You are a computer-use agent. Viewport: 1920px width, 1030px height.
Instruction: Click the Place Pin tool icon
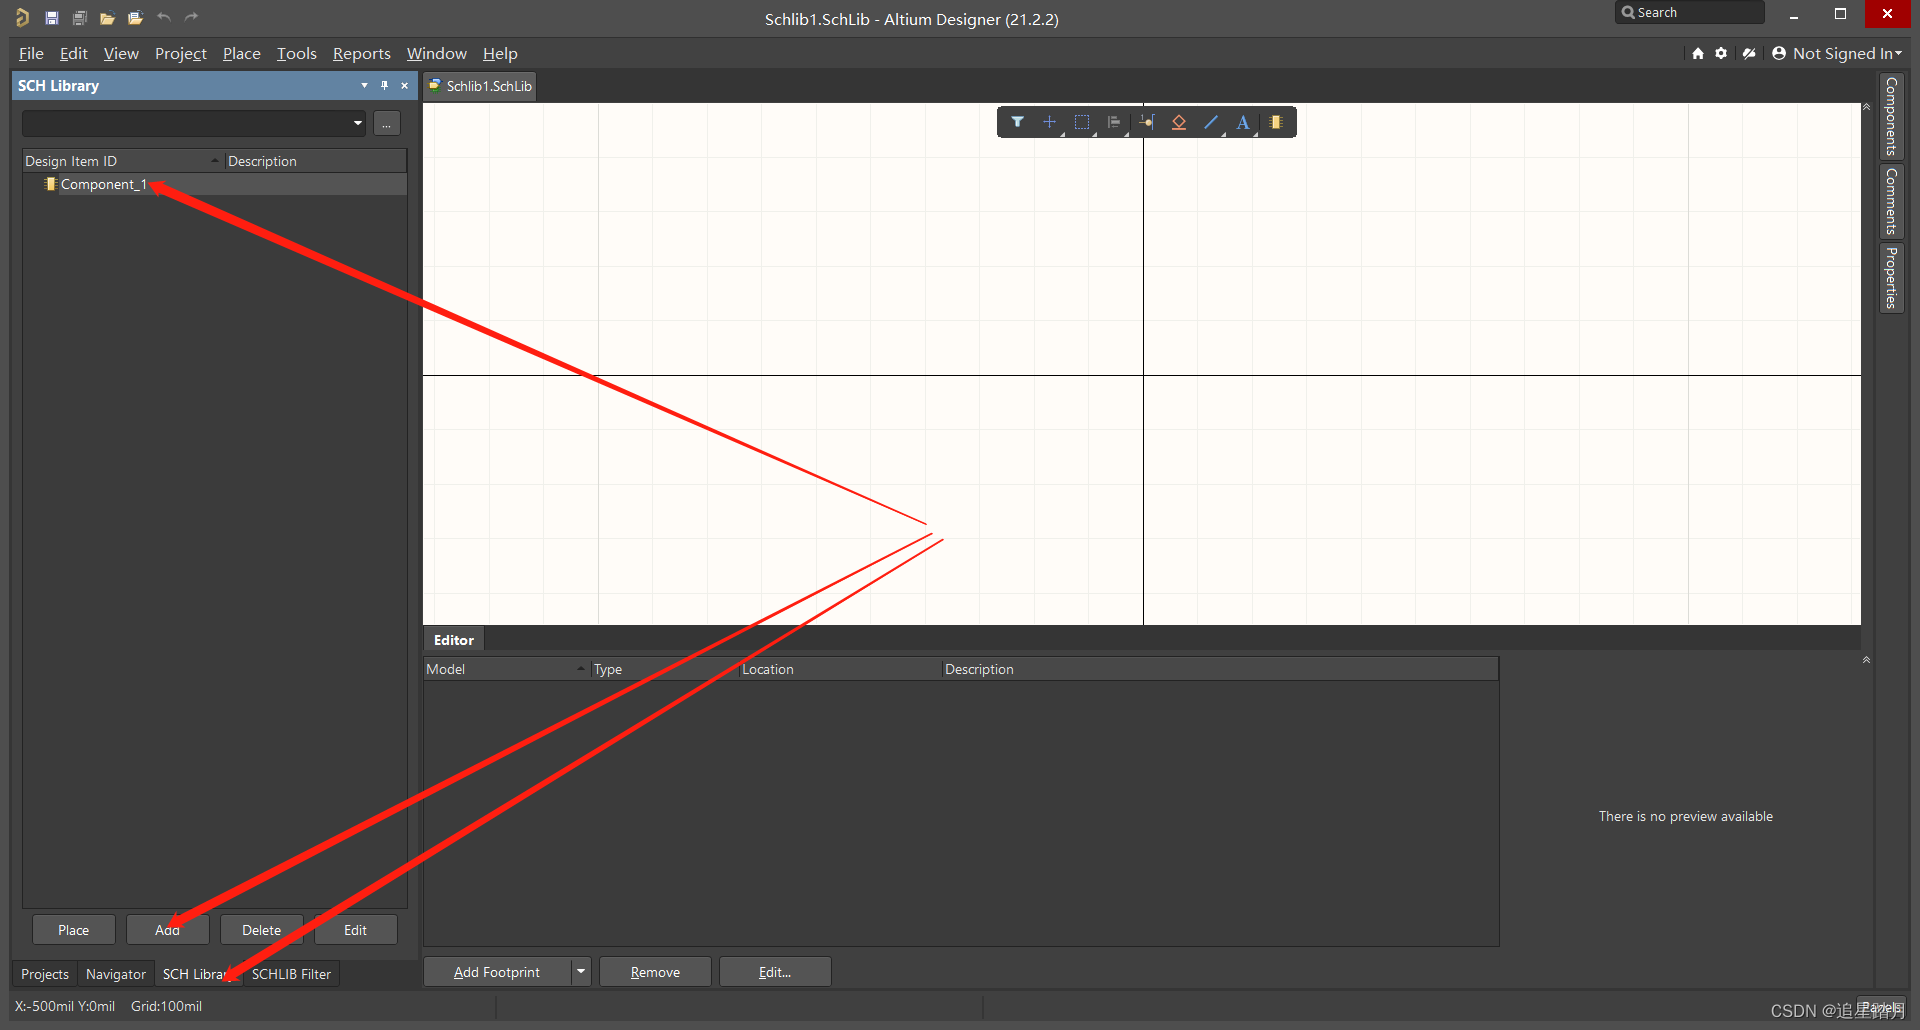point(1147,122)
